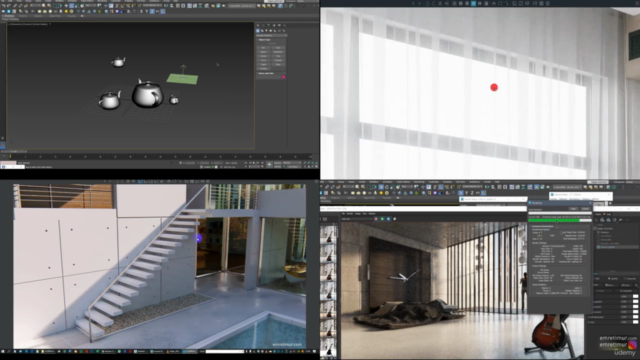Click Plane button in Object Type rollout
Image resolution: width=640 pixels, height=360 pixels.
tap(278, 64)
